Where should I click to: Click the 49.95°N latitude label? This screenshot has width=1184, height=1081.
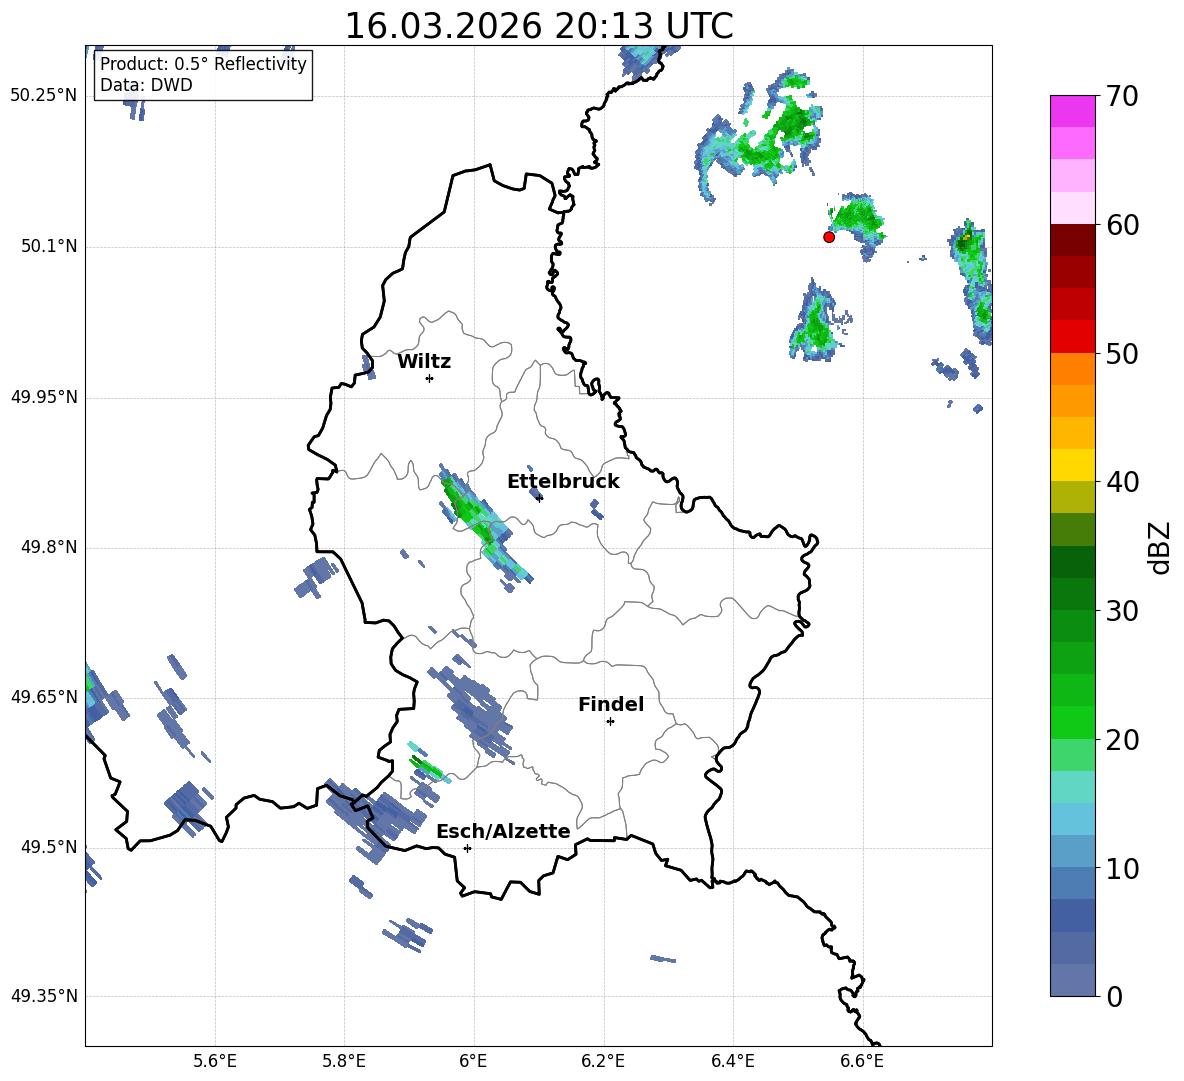tap(43, 397)
